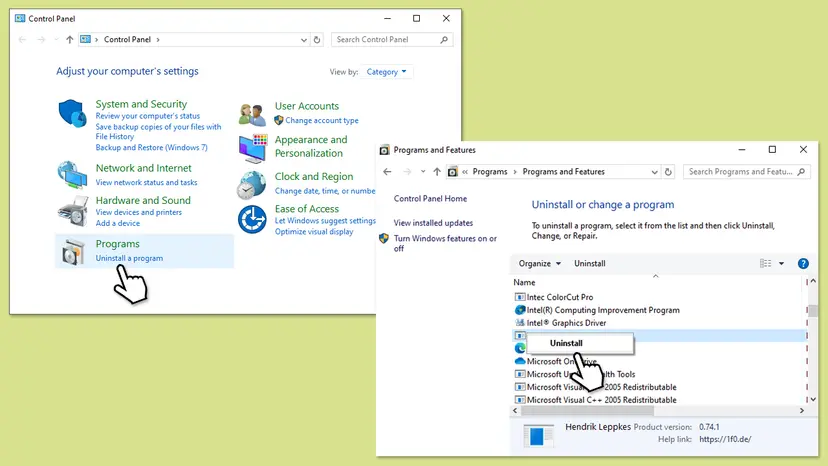The image size is (828, 466).
Task: Open System and Security heading
Action: click(141, 104)
